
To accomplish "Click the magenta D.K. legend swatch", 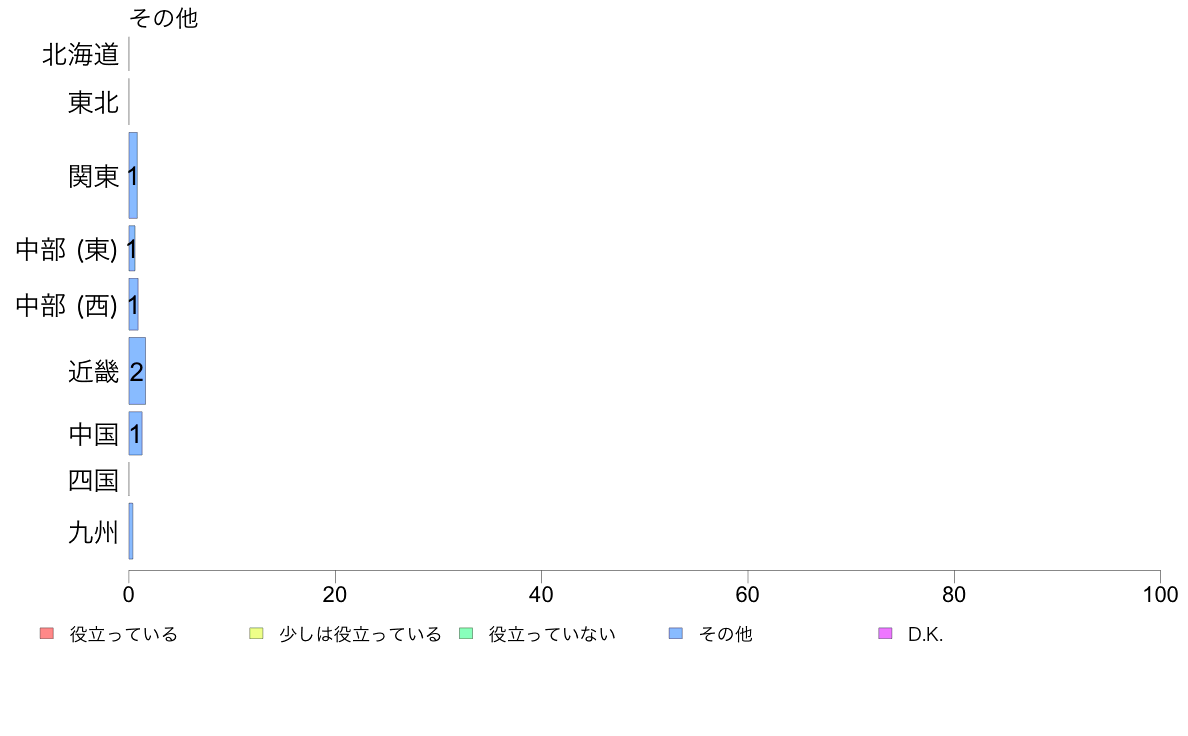I will (885, 634).
